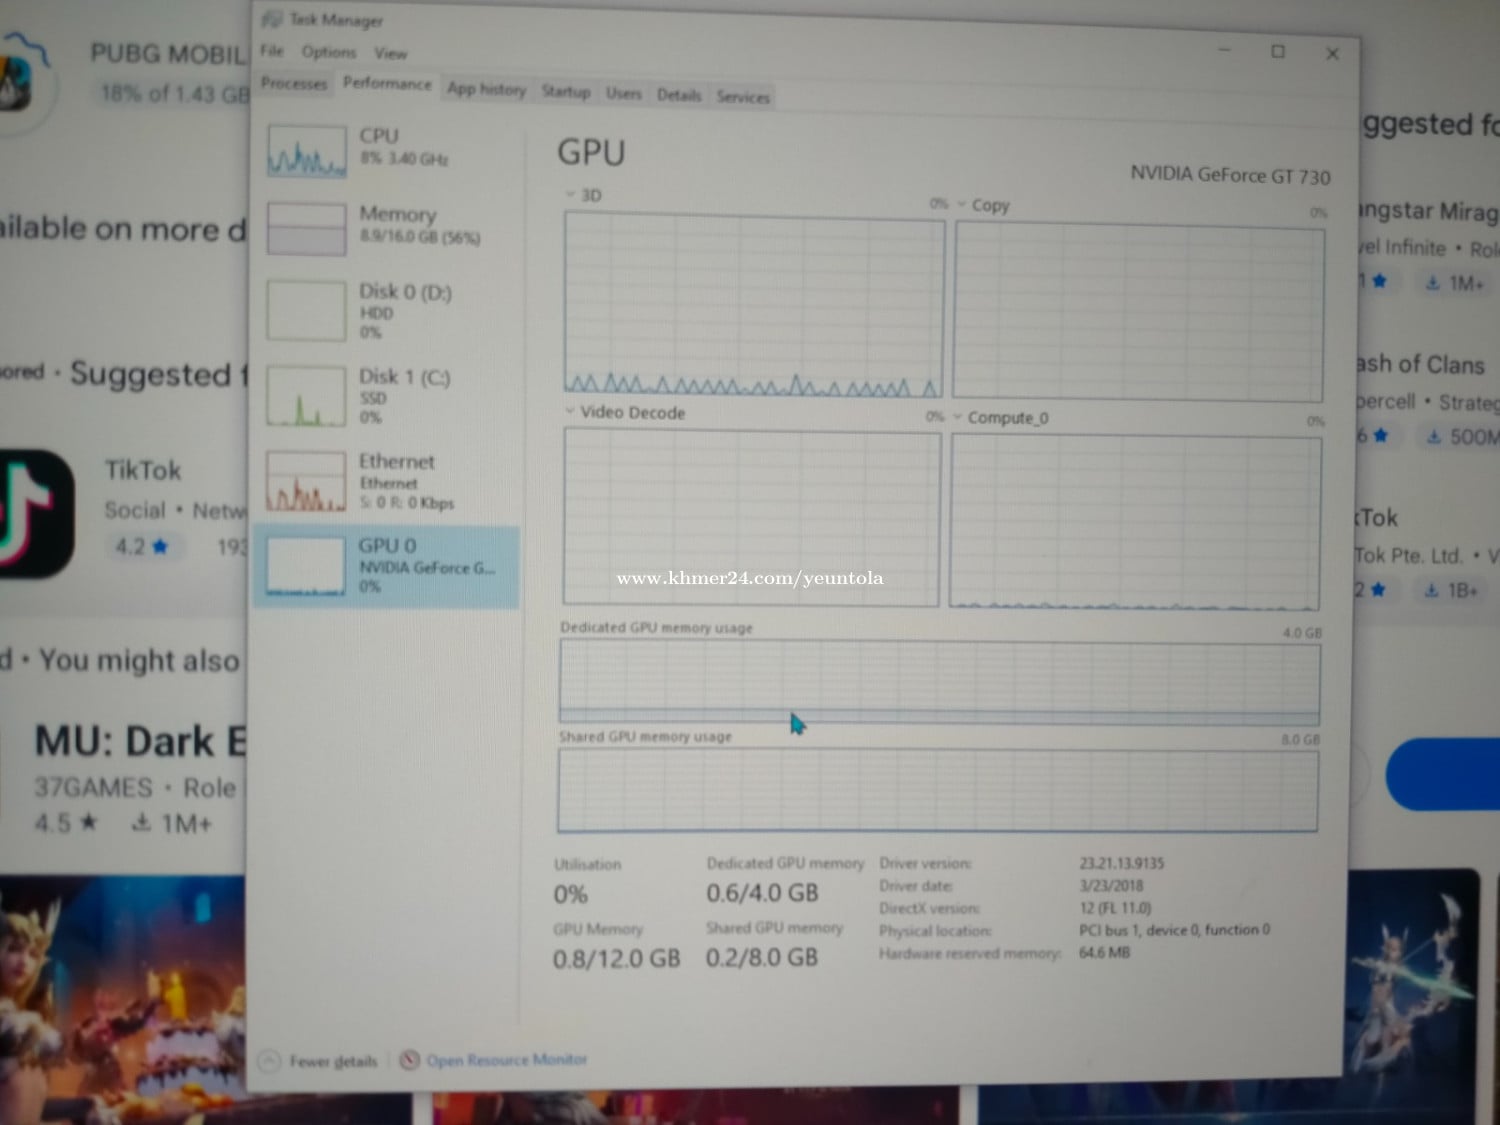
Task: Click the Dedicated GPU memory usage graph
Action: pyautogui.click(x=940, y=683)
